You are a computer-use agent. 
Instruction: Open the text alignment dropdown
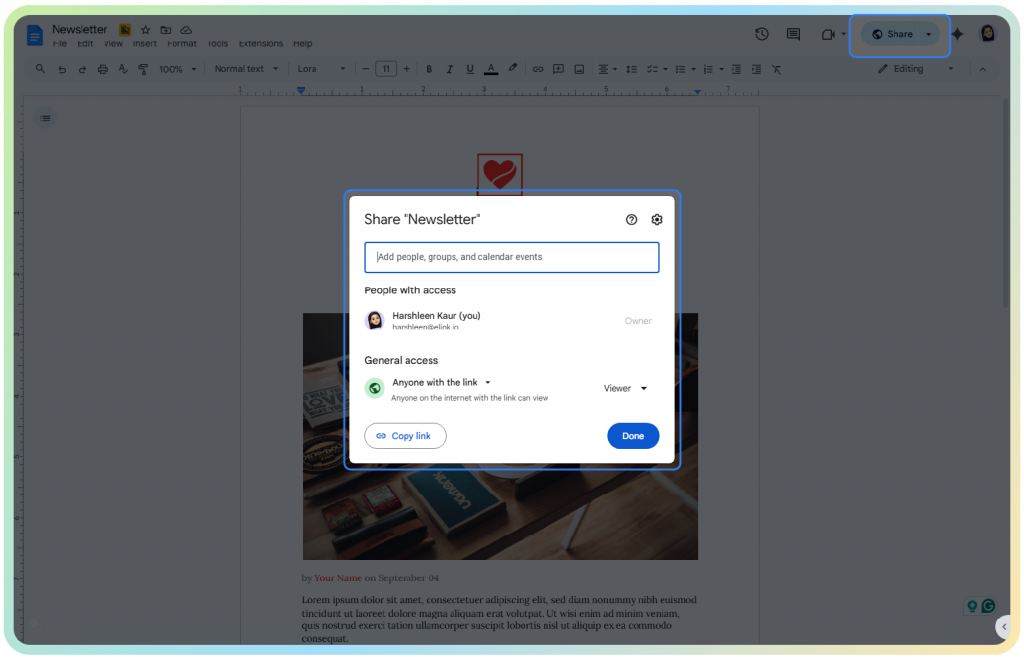607,69
